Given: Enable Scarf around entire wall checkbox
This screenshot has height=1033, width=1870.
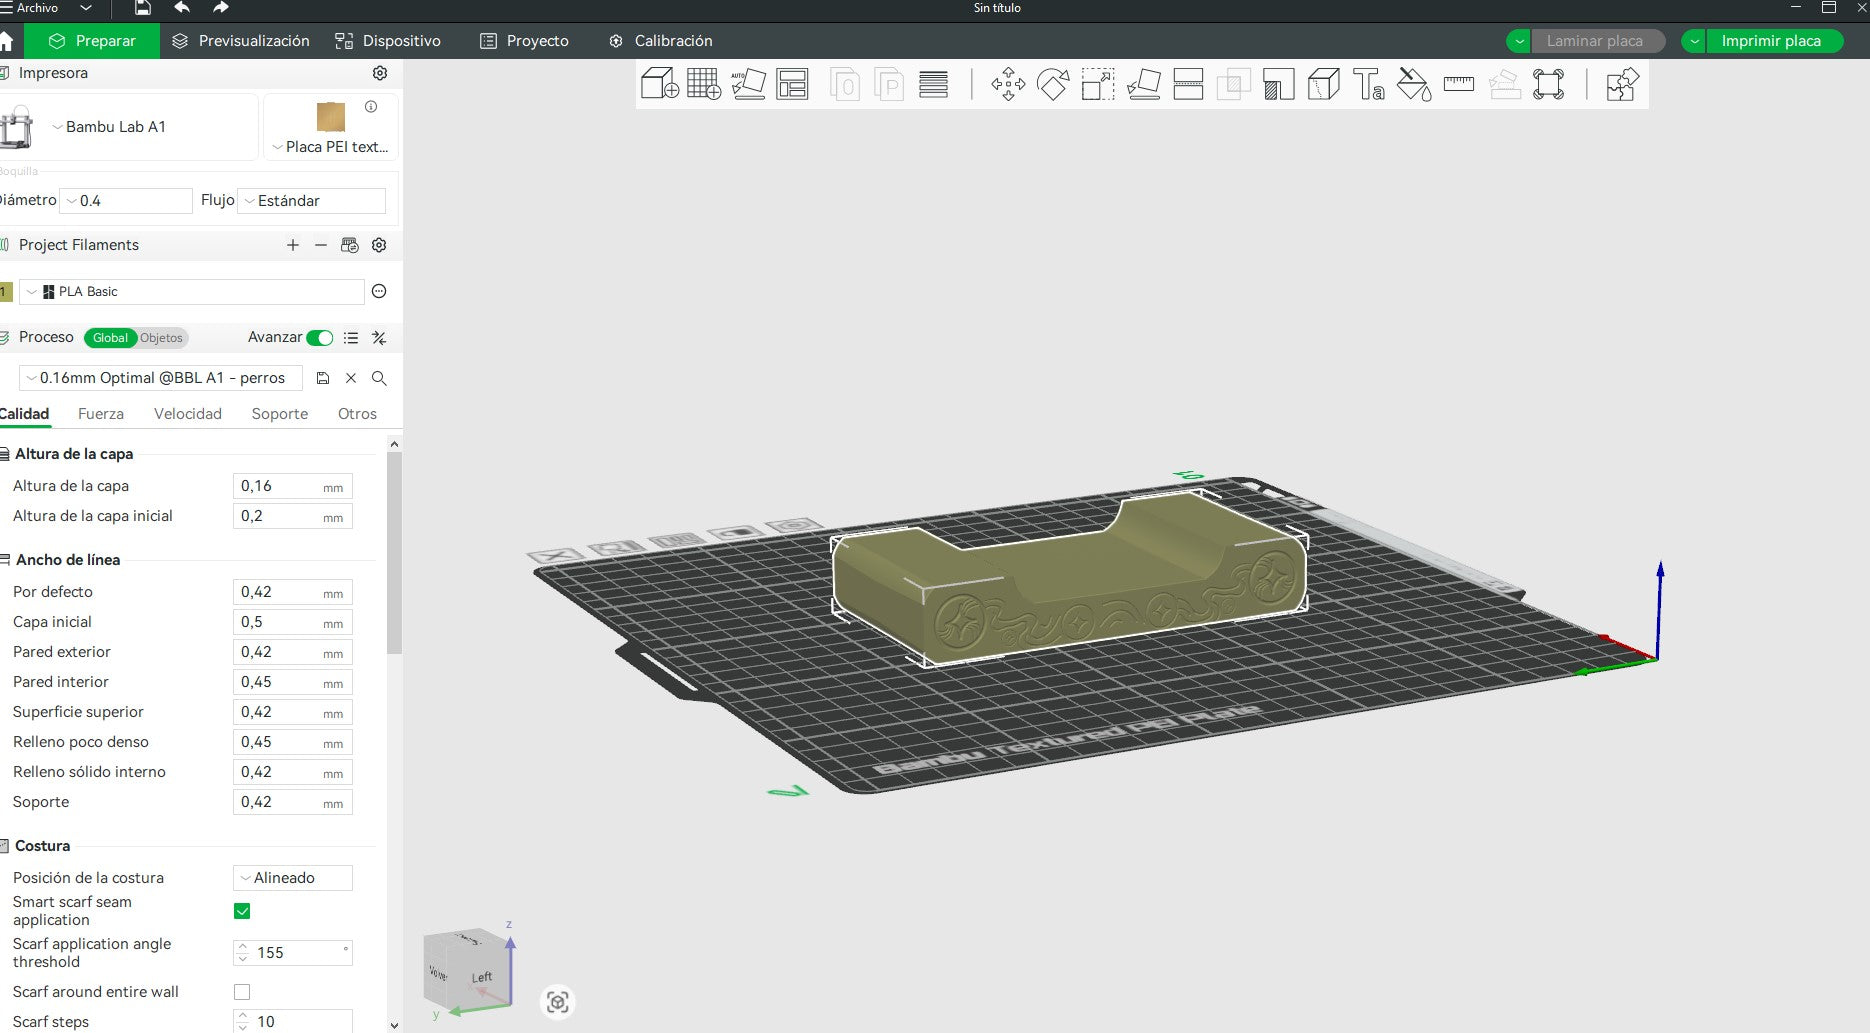Looking at the screenshot, I should tap(242, 992).
